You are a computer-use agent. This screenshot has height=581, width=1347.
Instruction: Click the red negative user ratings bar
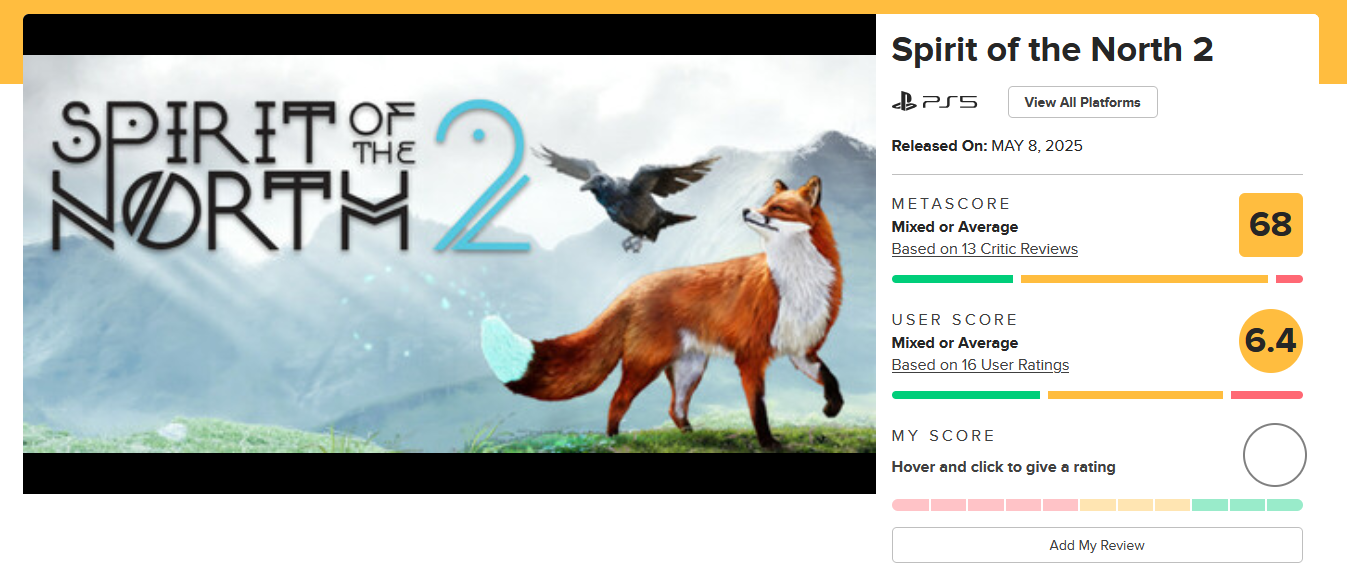pyautogui.click(x=1267, y=395)
